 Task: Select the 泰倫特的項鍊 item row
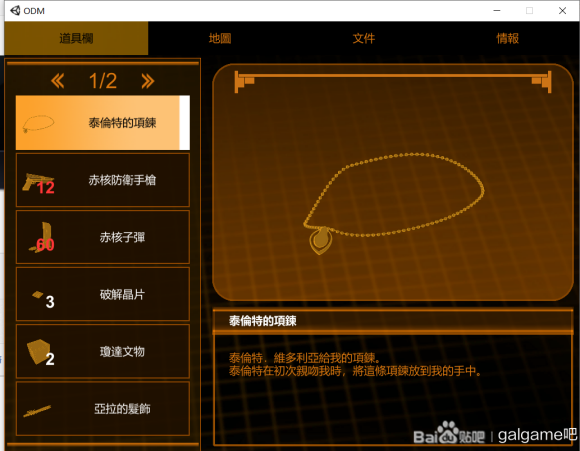103,123
